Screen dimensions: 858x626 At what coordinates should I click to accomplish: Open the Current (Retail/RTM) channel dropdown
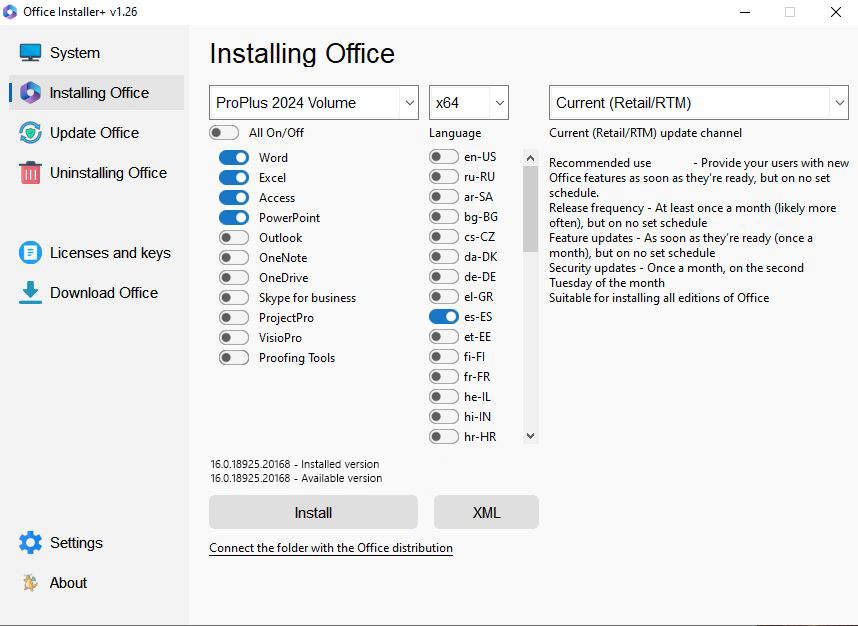click(x=699, y=102)
